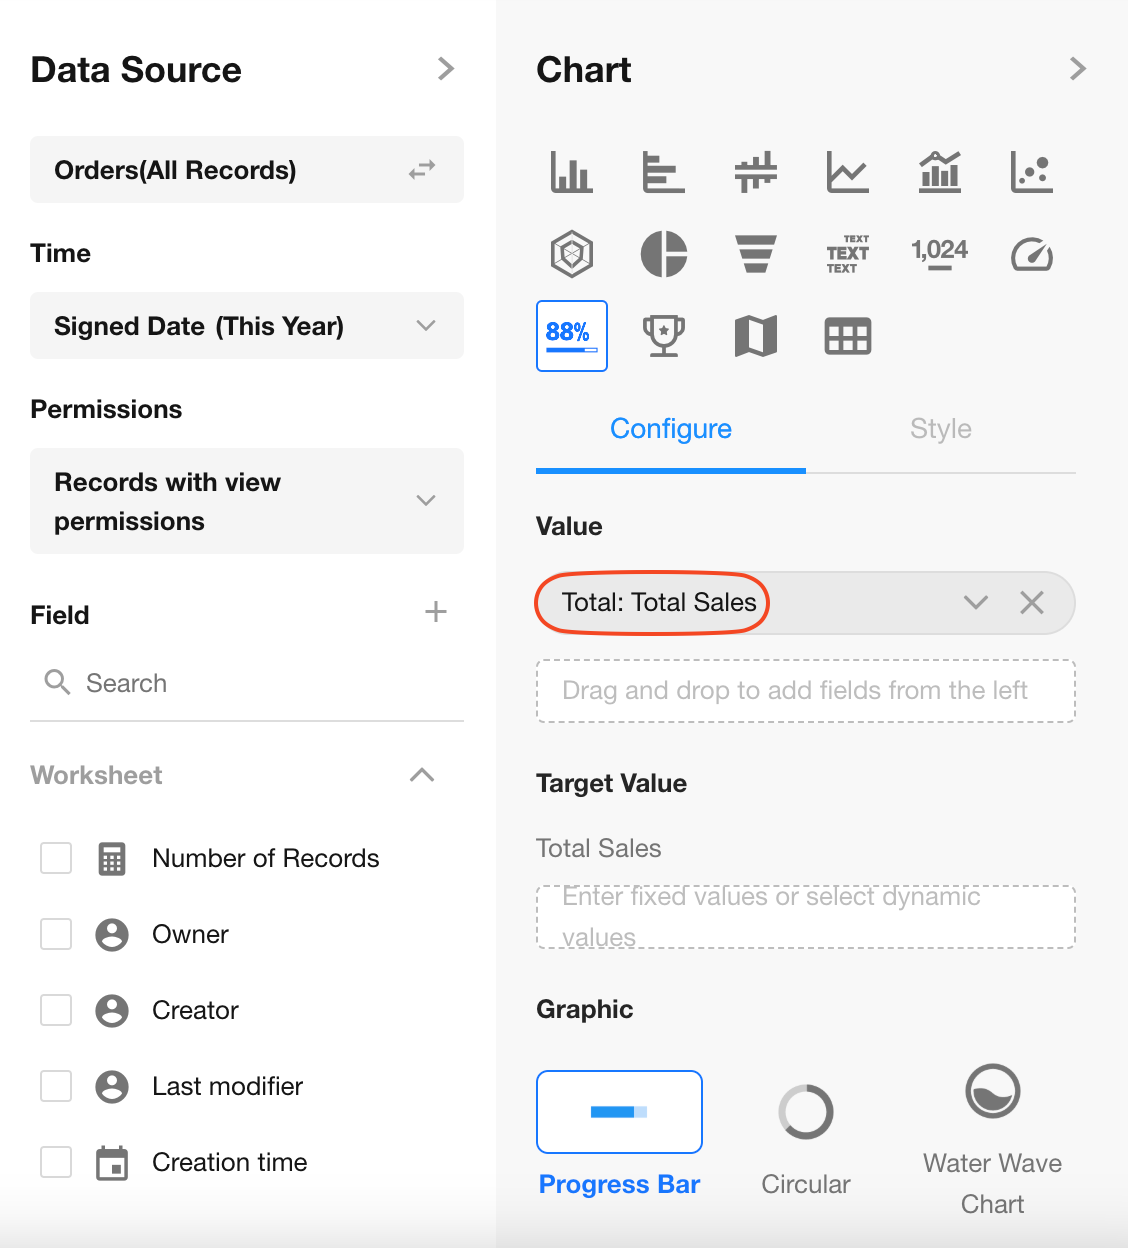Screen dimensions: 1128x1248
Task: Select the gauge chart icon
Action: click(1031, 254)
